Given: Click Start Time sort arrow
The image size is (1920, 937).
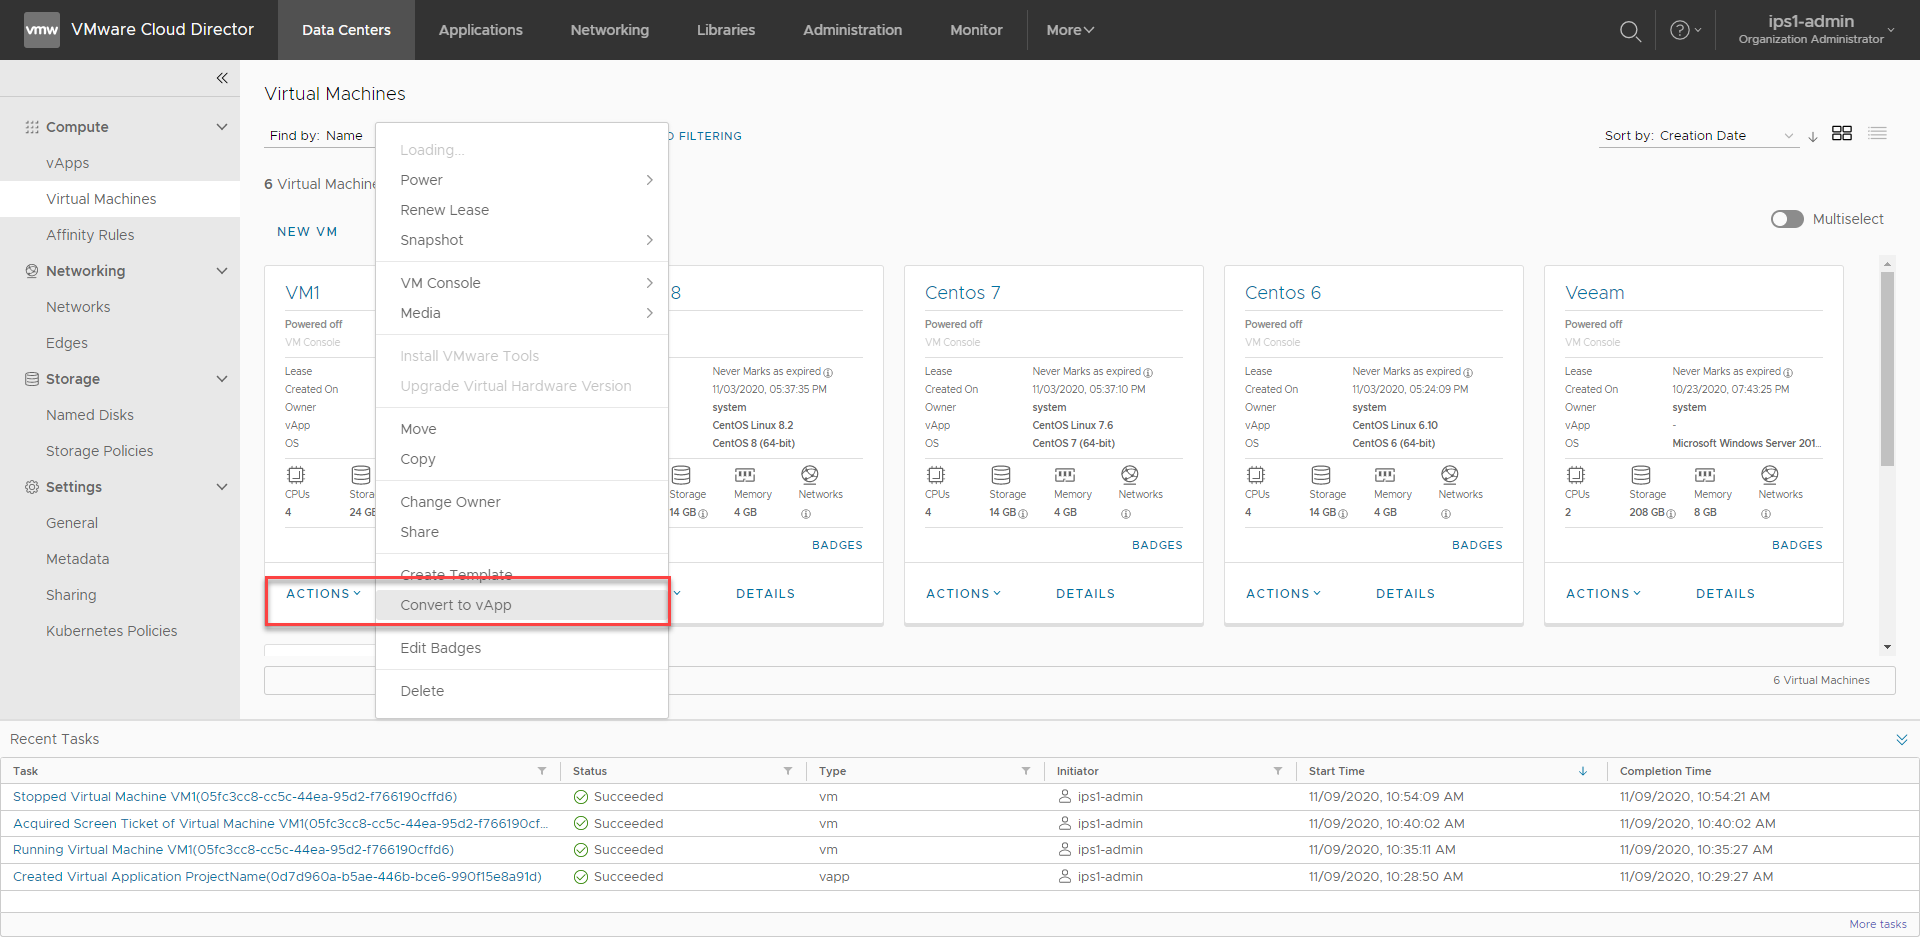Looking at the screenshot, I should (1583, 771).
